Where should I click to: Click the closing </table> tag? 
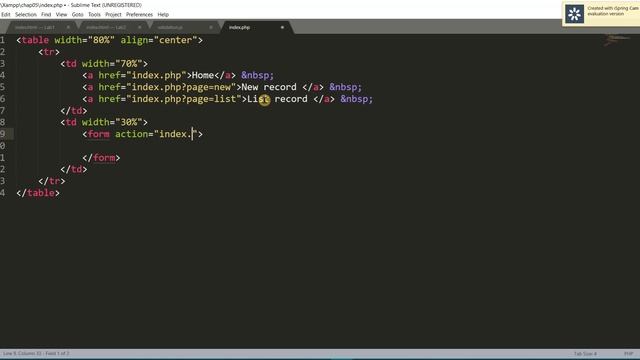[38, 193]
